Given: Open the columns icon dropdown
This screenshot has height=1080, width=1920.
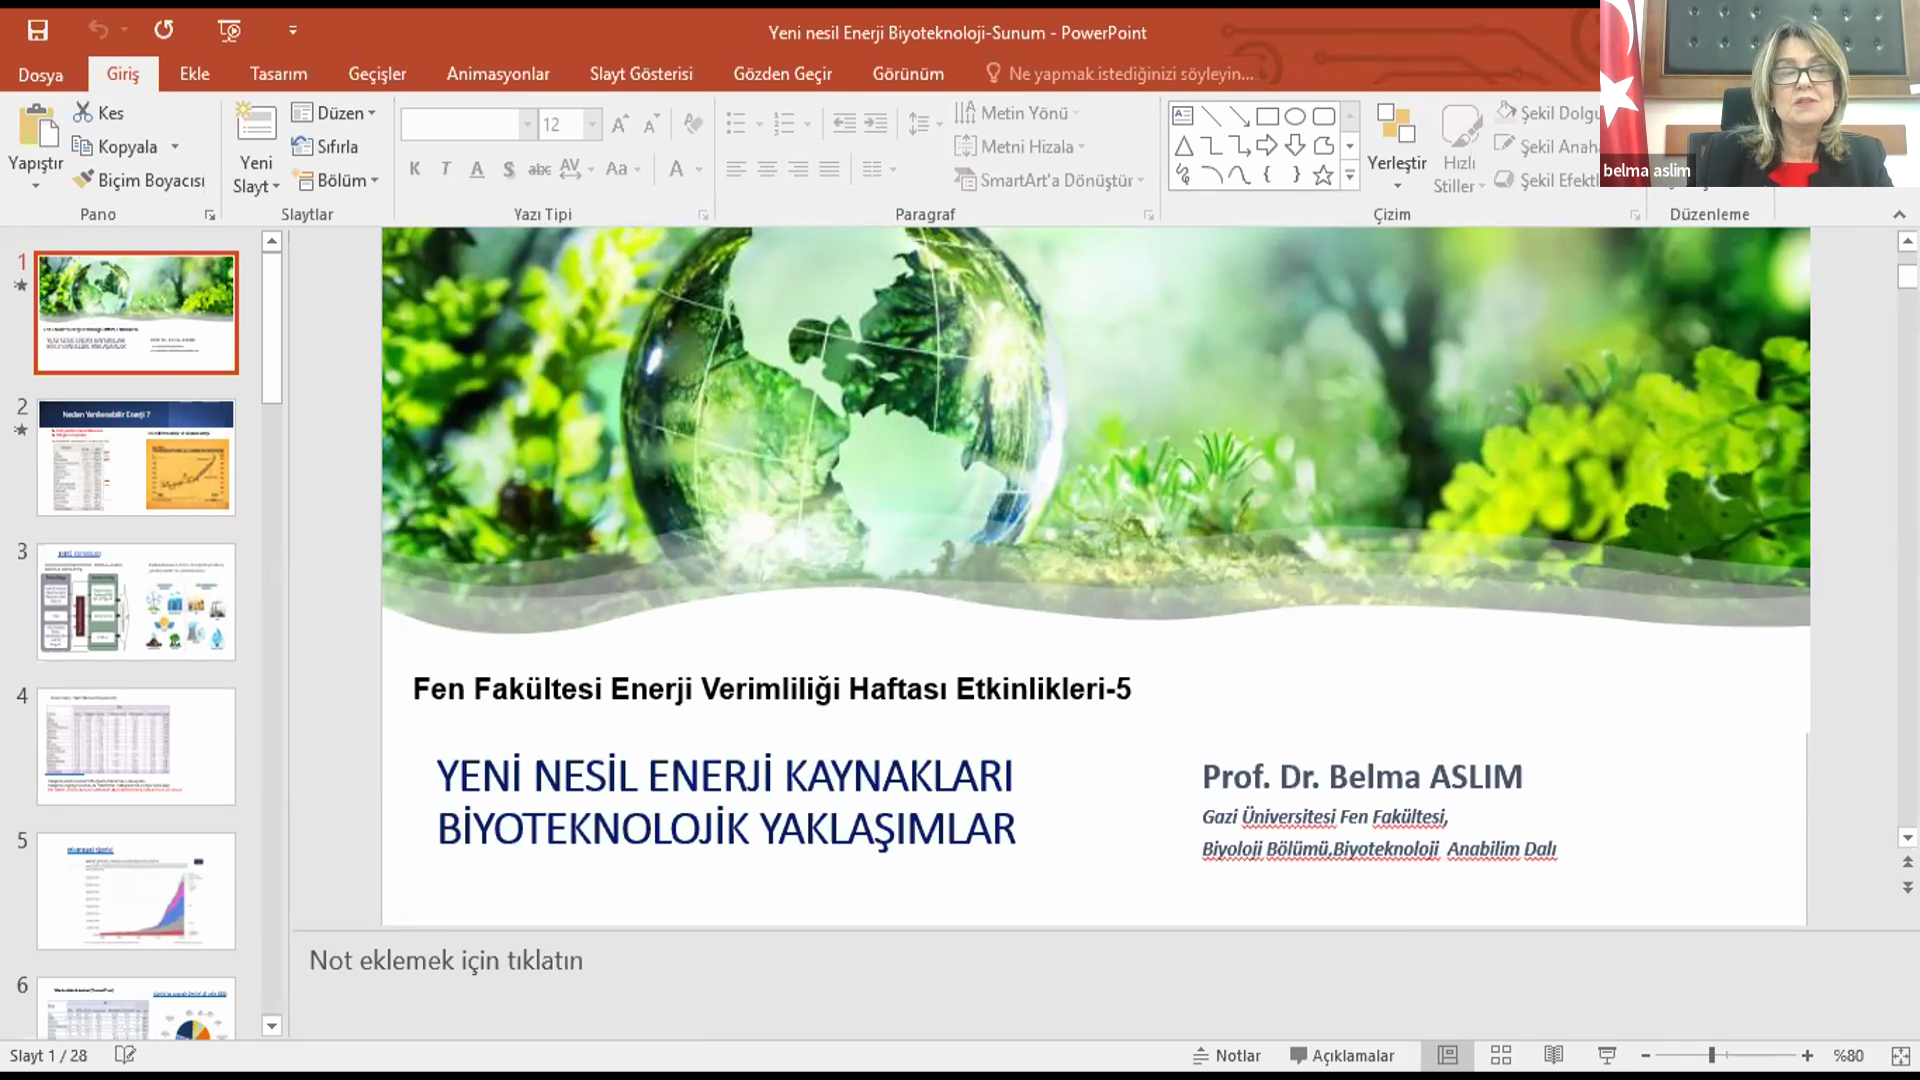Looking at the screenshot, I should click(879, 169).
